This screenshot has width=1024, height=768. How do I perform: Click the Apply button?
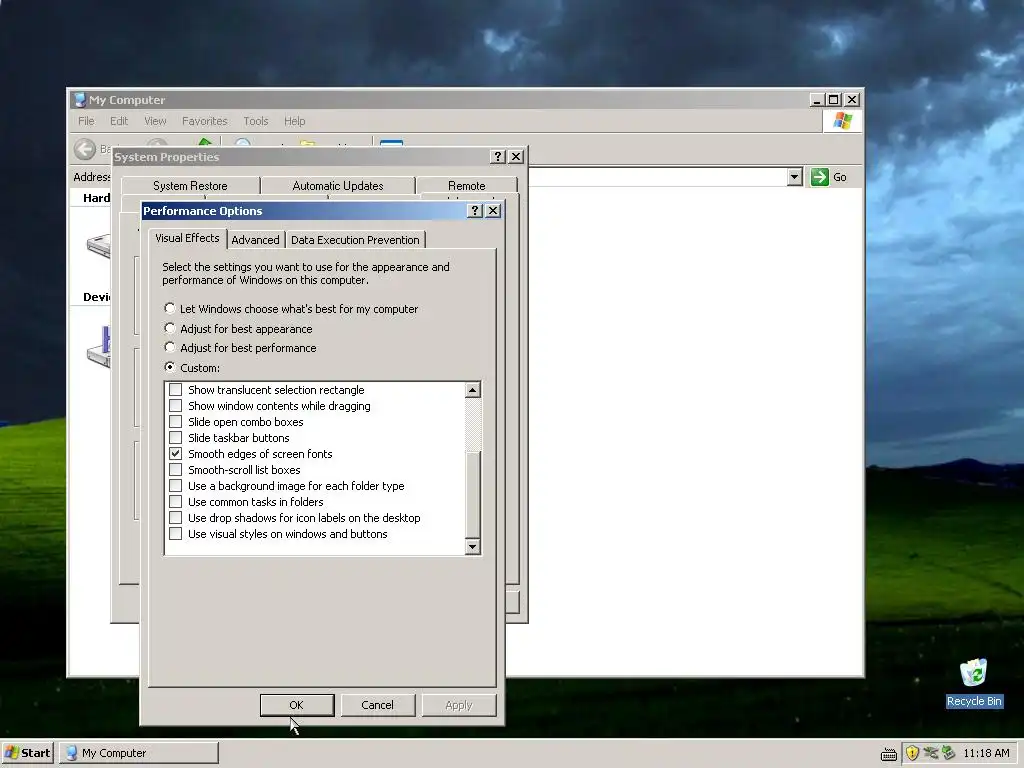point(458,705)
